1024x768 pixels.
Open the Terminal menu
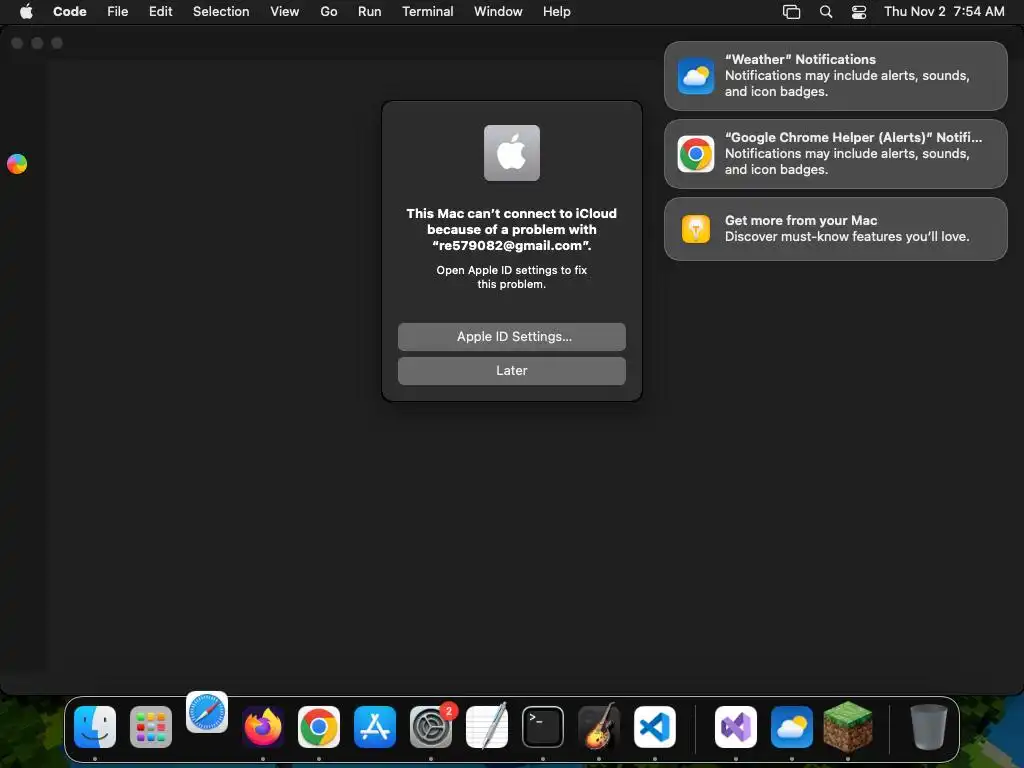tap(428, 12)
